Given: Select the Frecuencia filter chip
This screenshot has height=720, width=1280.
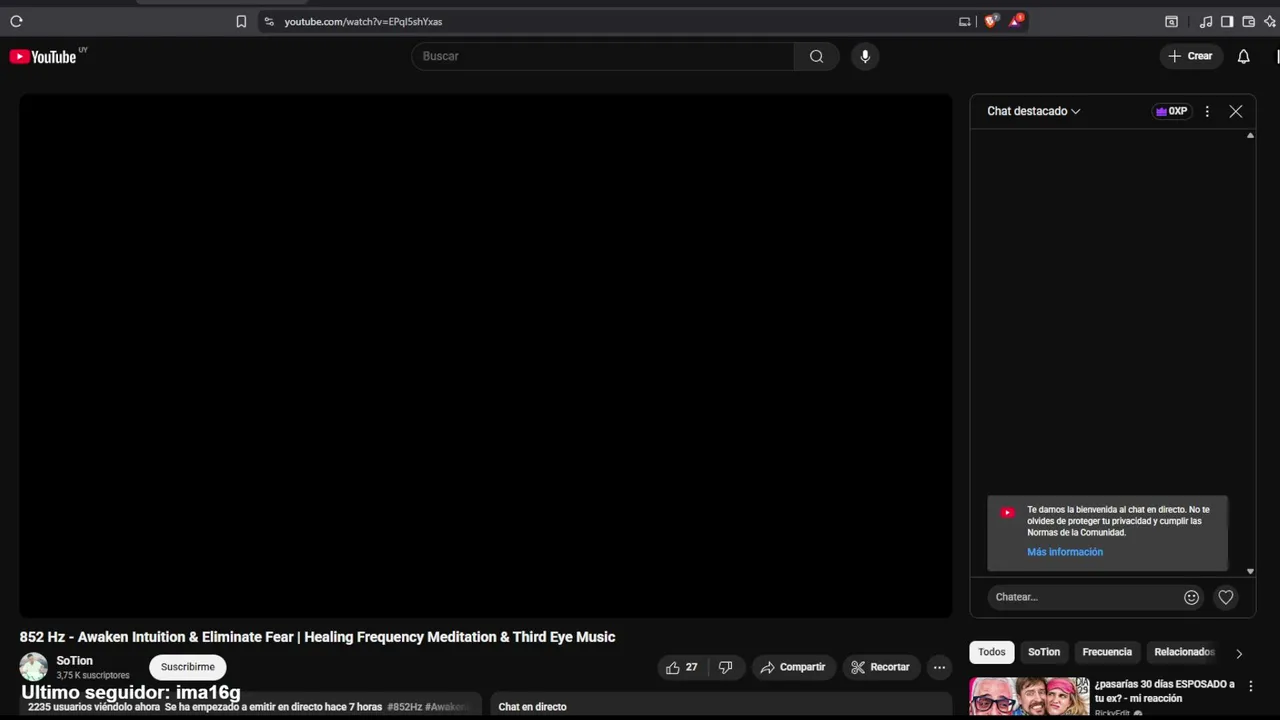Looking at the screenshot, I should click(1107, 652).
